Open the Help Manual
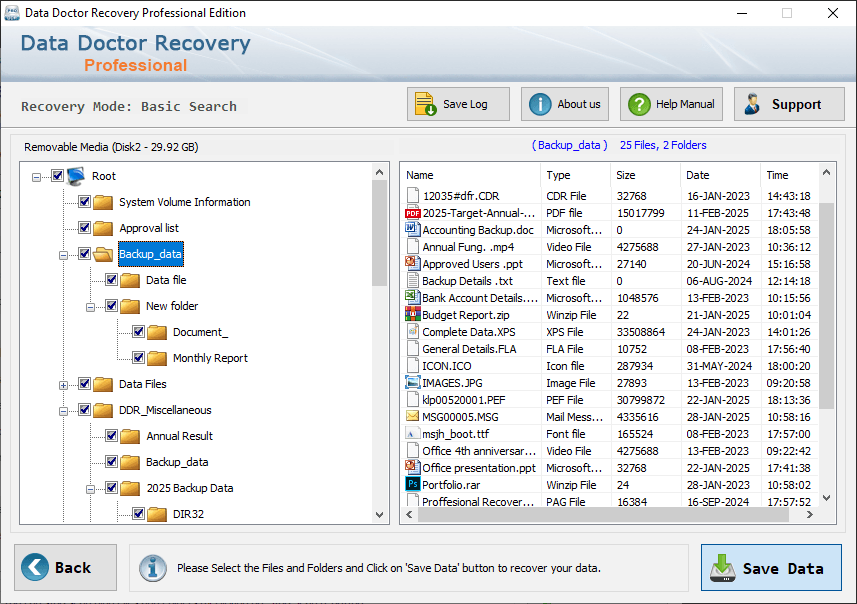Screen dimensions: 857x604 (x=671, y=104)
